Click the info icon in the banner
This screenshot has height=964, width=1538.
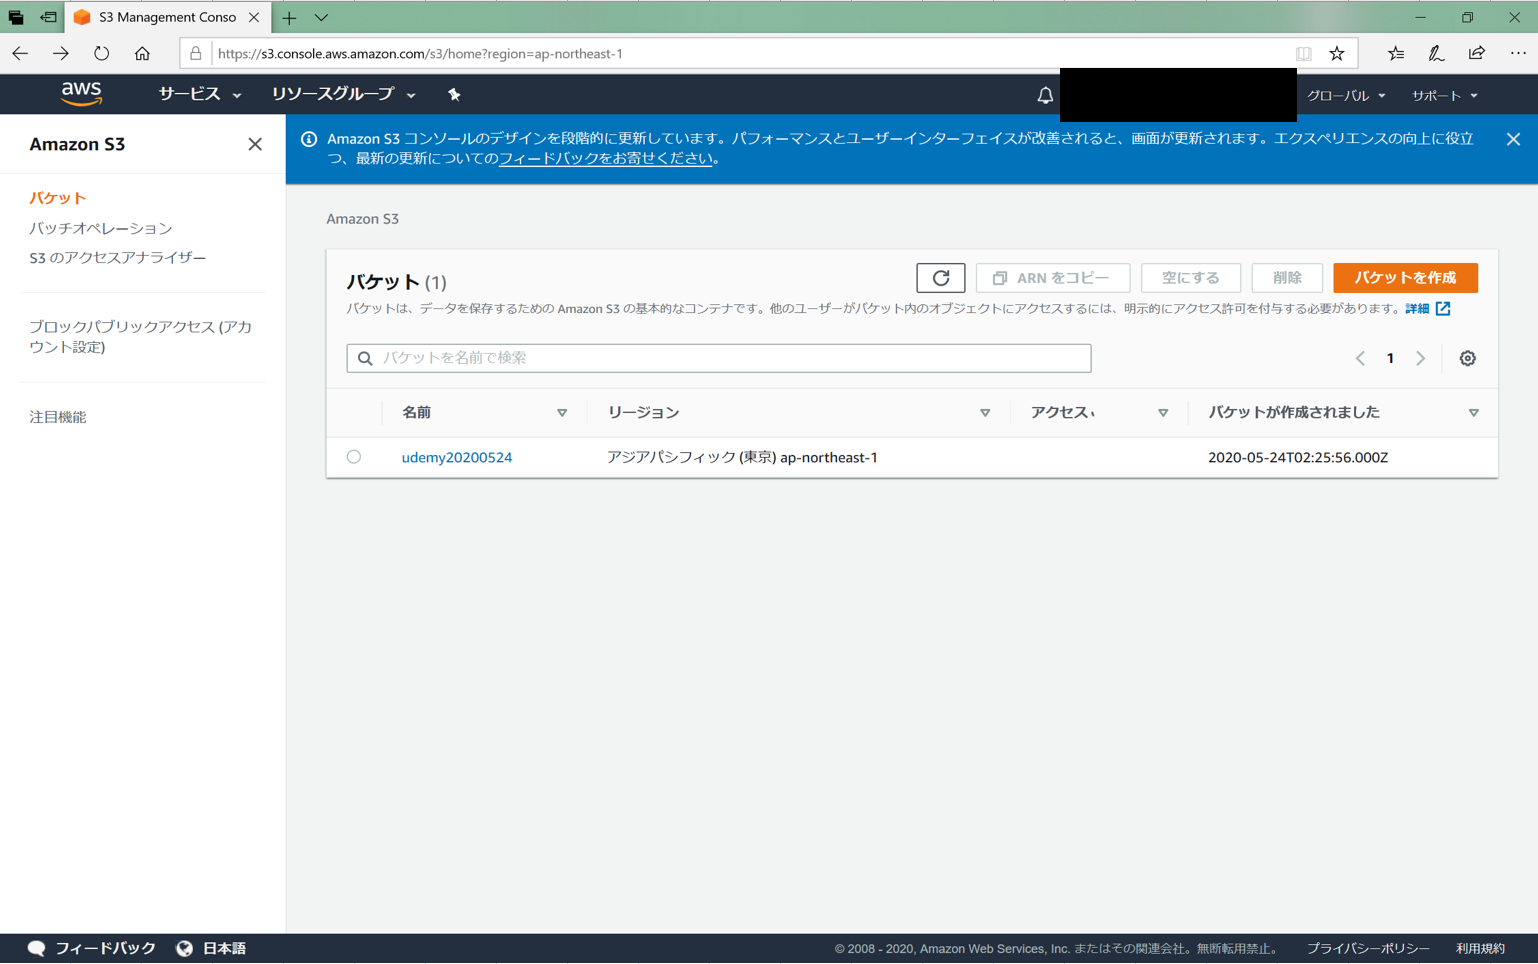(309, 139)
